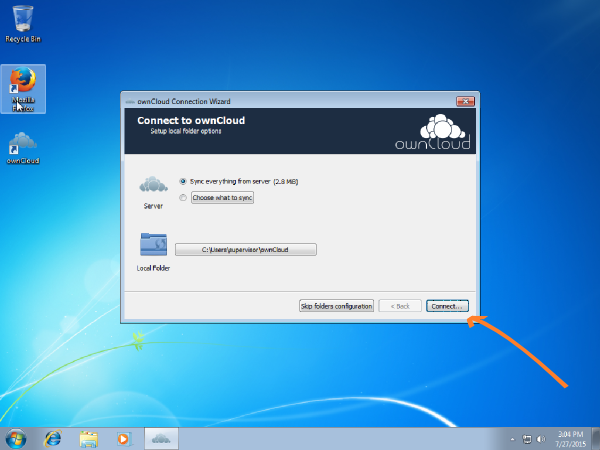This screenshot has width=600, height=450.
Task: Click the Back button in the wizard
Action: [400, 306]
